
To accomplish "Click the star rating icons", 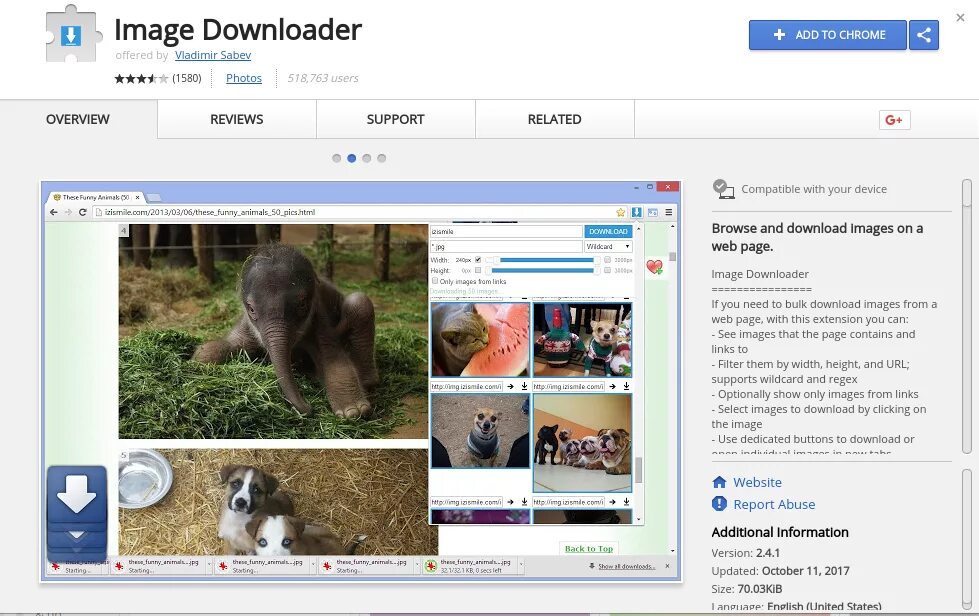I will coord(141,78).
